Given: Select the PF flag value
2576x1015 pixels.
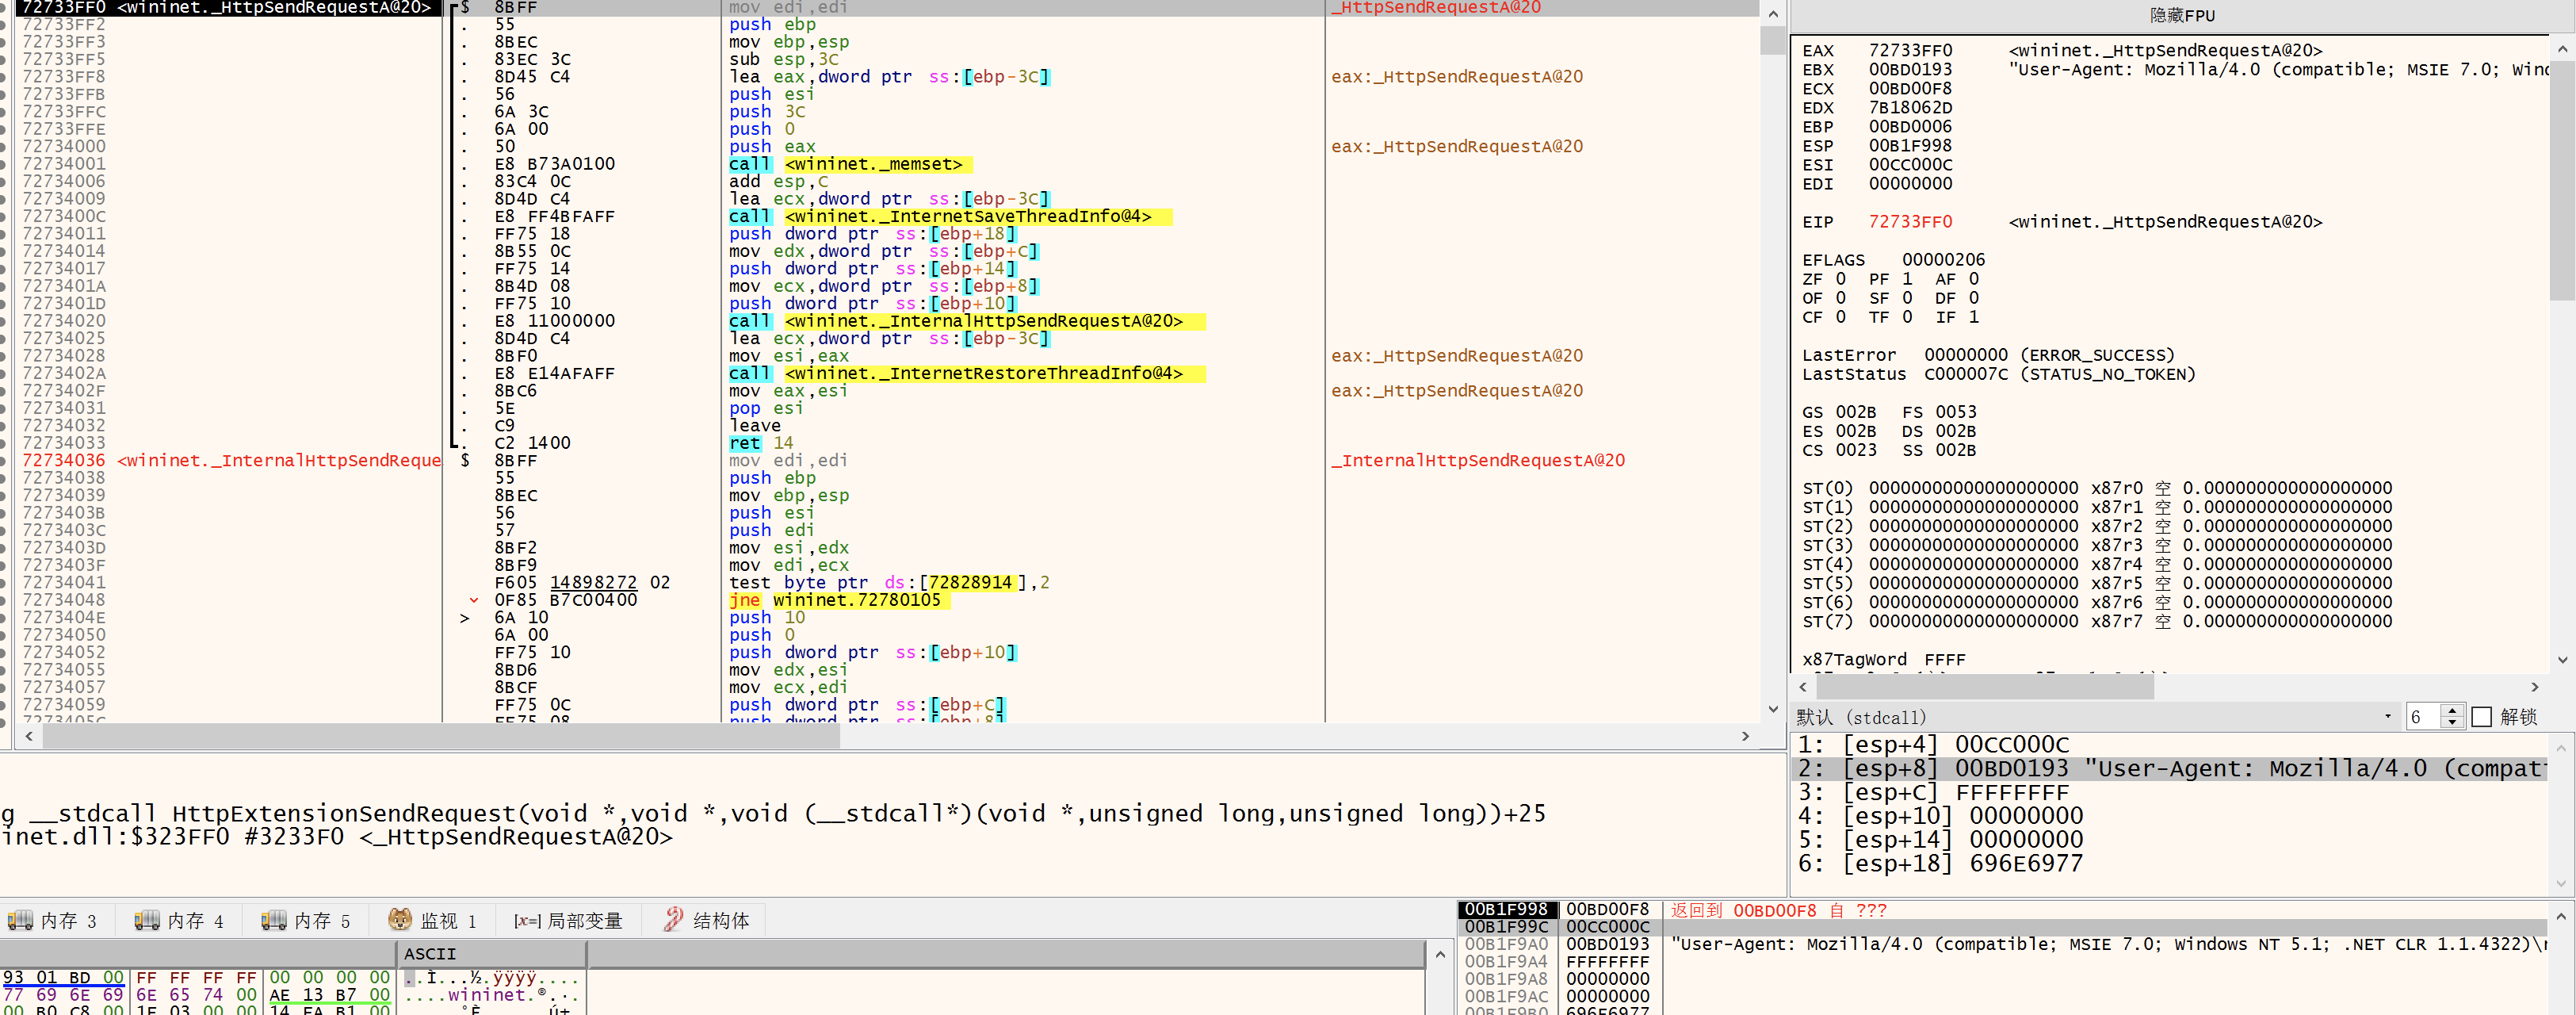Looking at the screenshot, I should pyautogui.click(x=1907, y=278).
